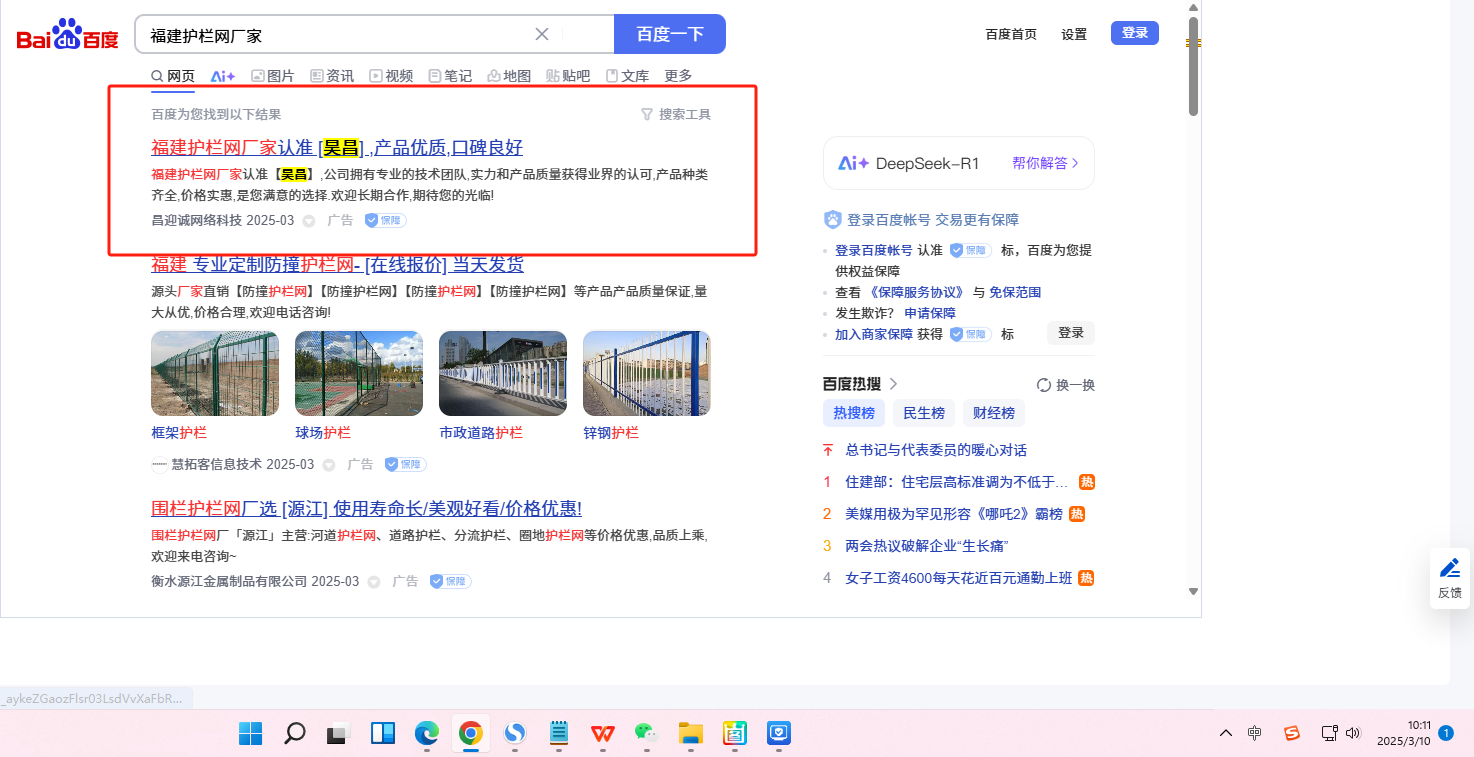
Task: Click the 帮你解答 DeepSeek-R1 link
Action: [1045, 163]
